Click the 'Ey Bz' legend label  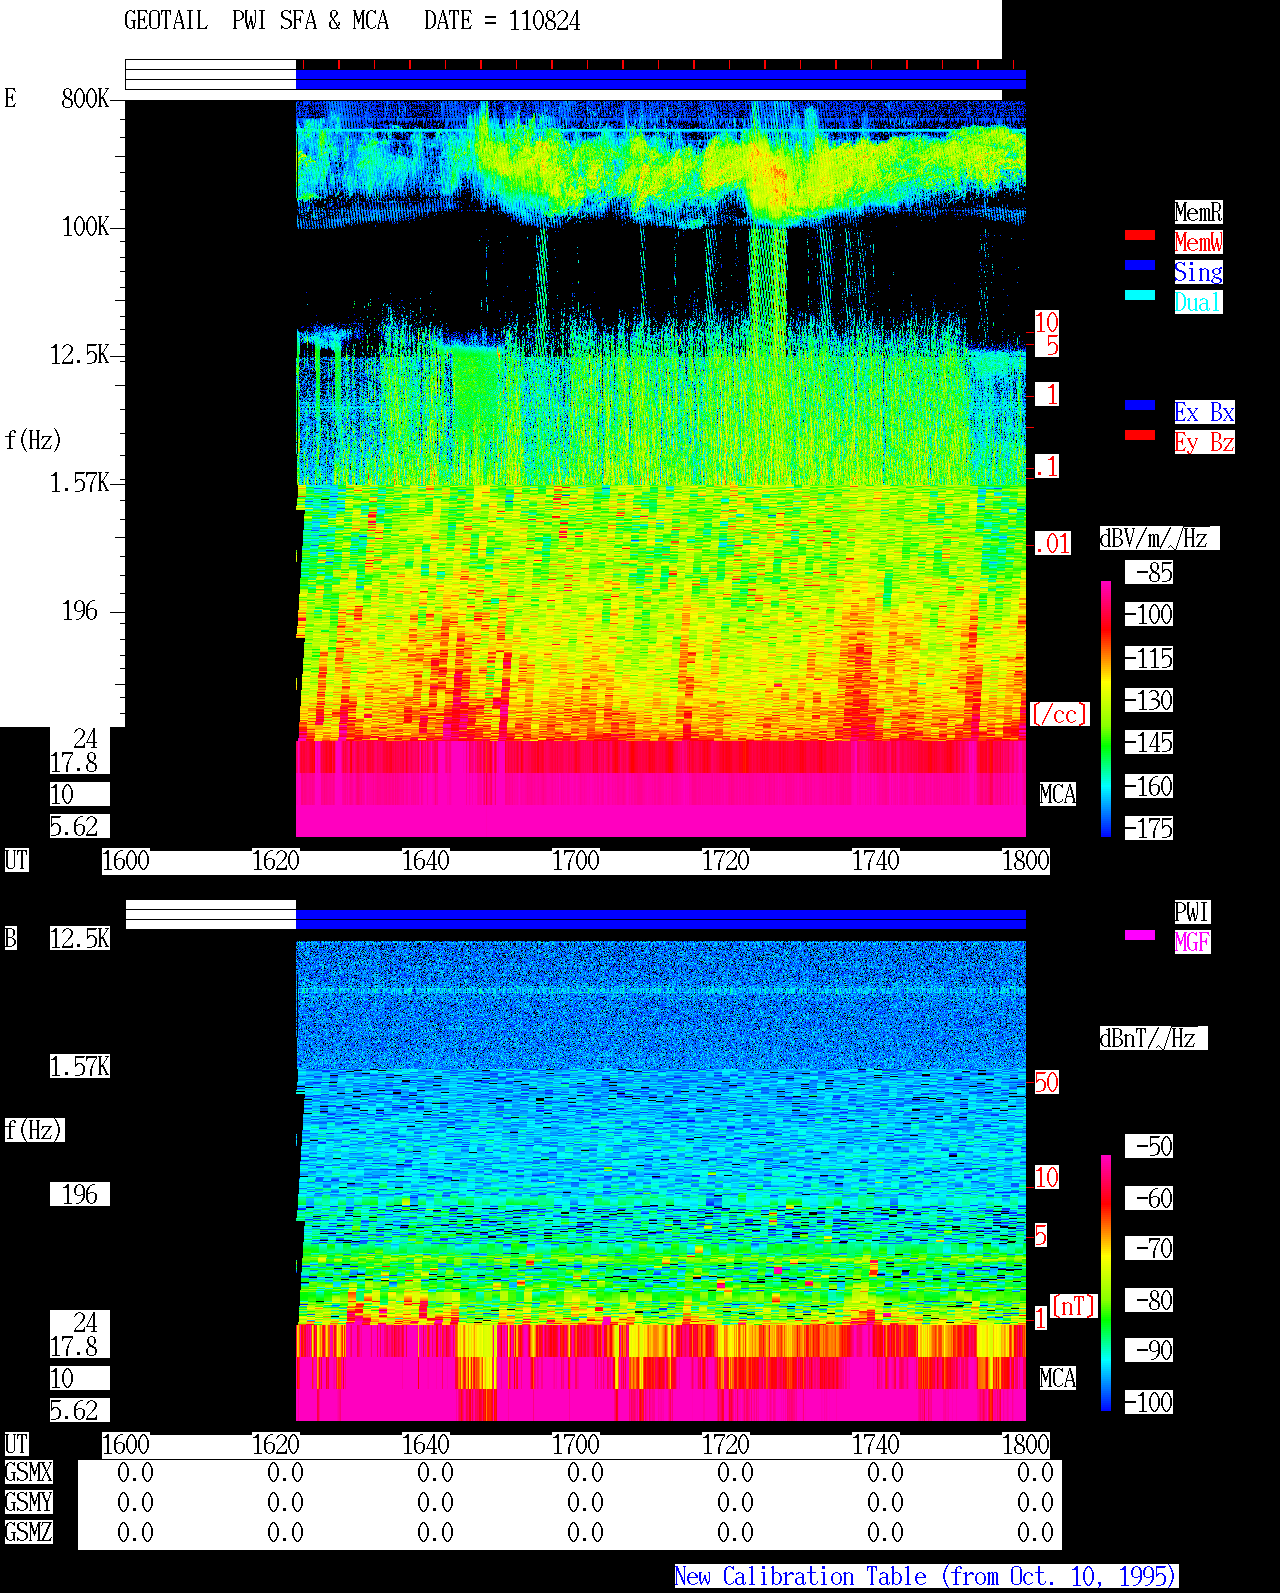tap(1204, 442)
